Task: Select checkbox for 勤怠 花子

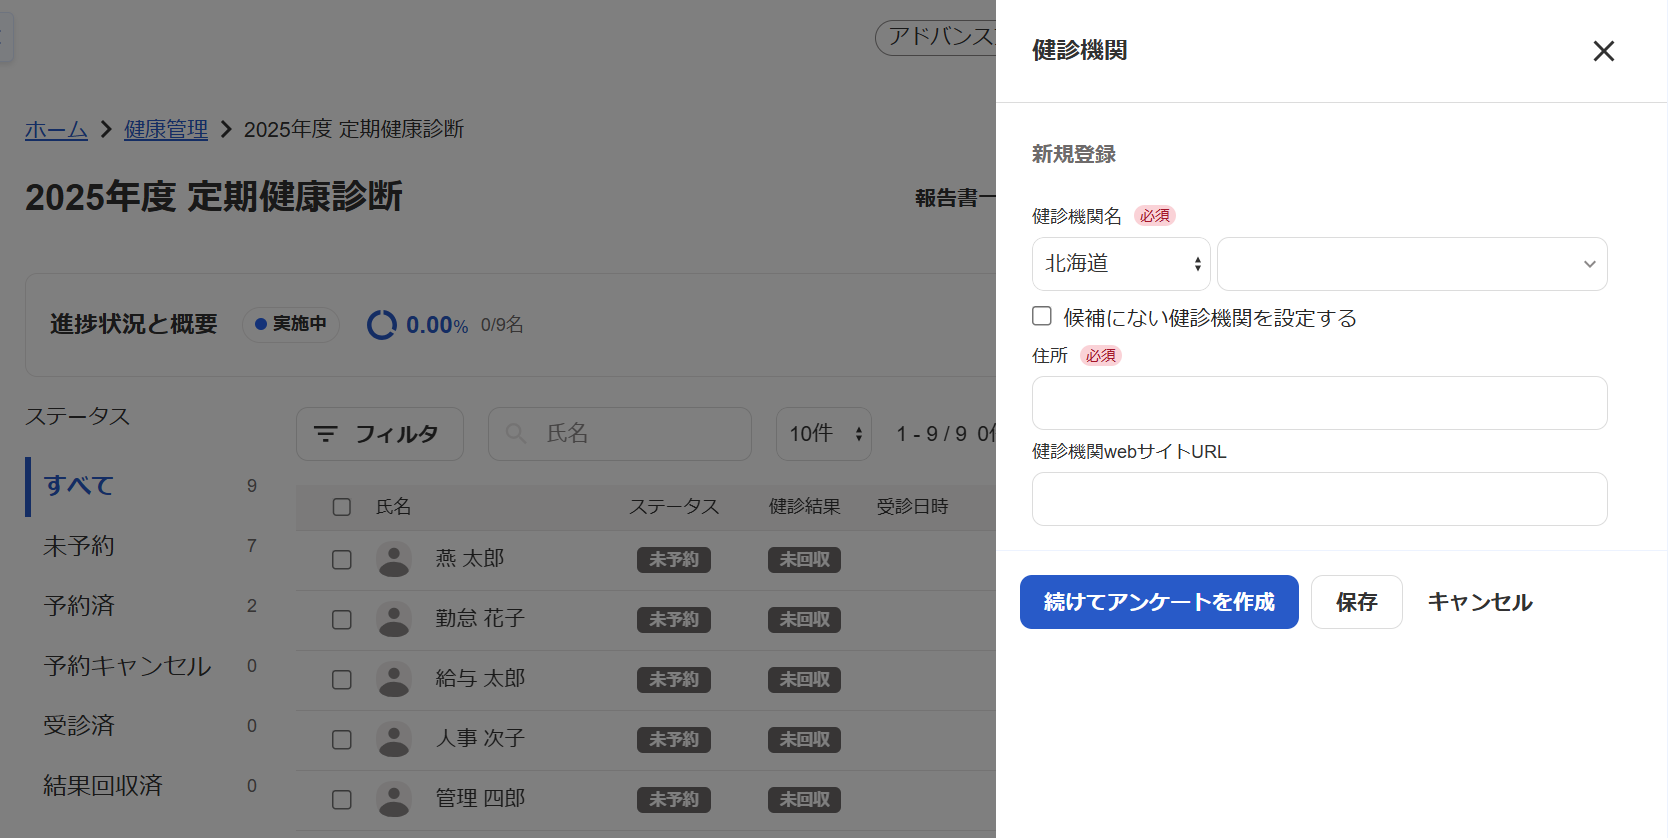Action: (x=342, y=620)
